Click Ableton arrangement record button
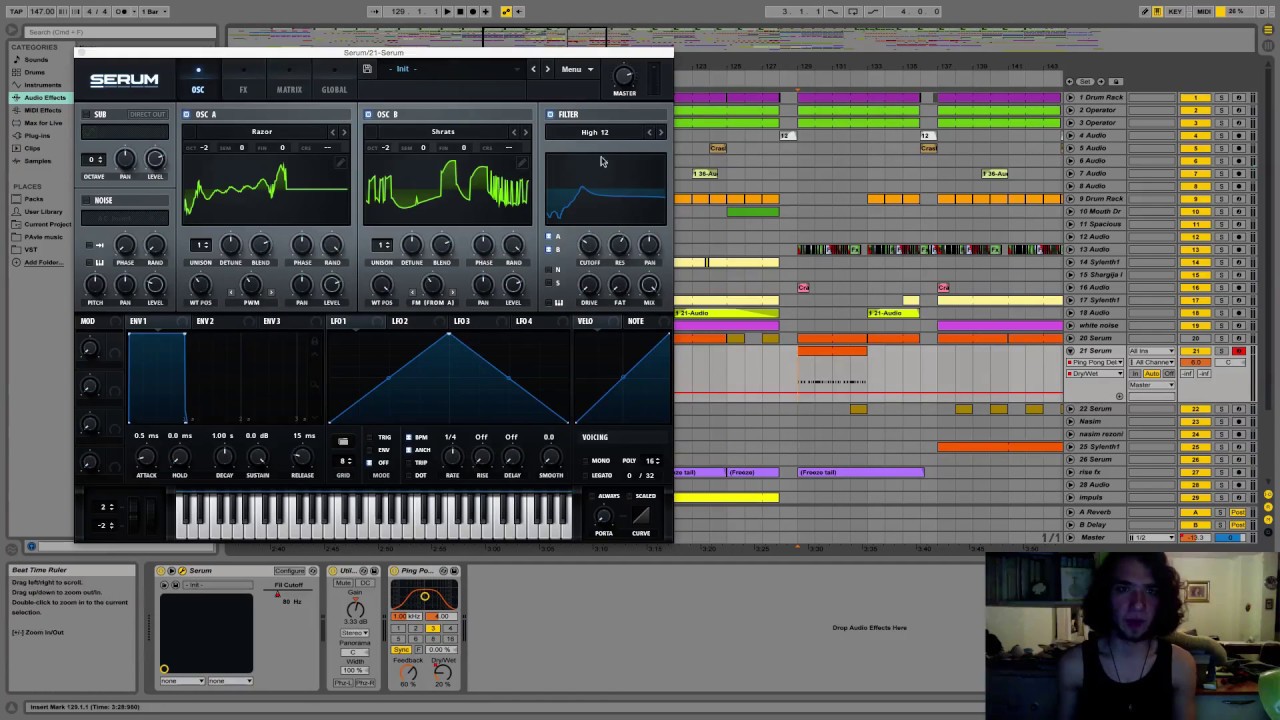Viewport: 1280px width, 720px height. pos(472,11)
